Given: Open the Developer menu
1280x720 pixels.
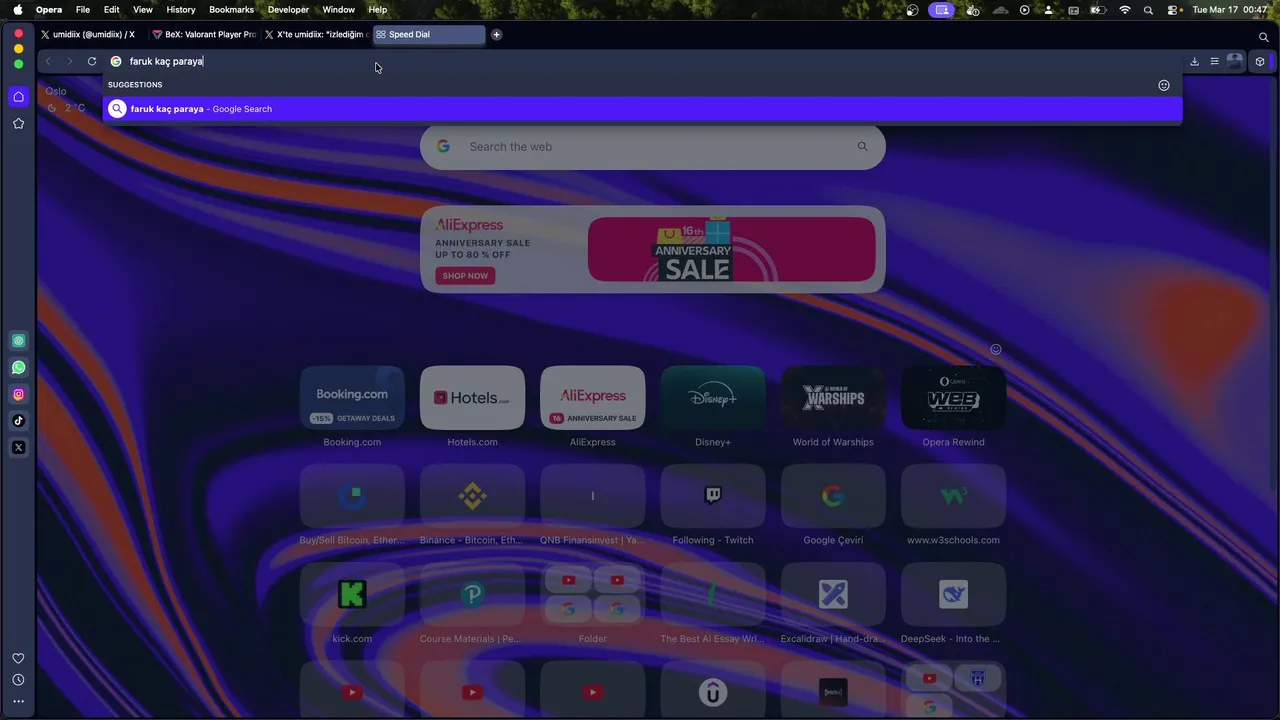Looking at the screenshot, I should tap(288, 10).
